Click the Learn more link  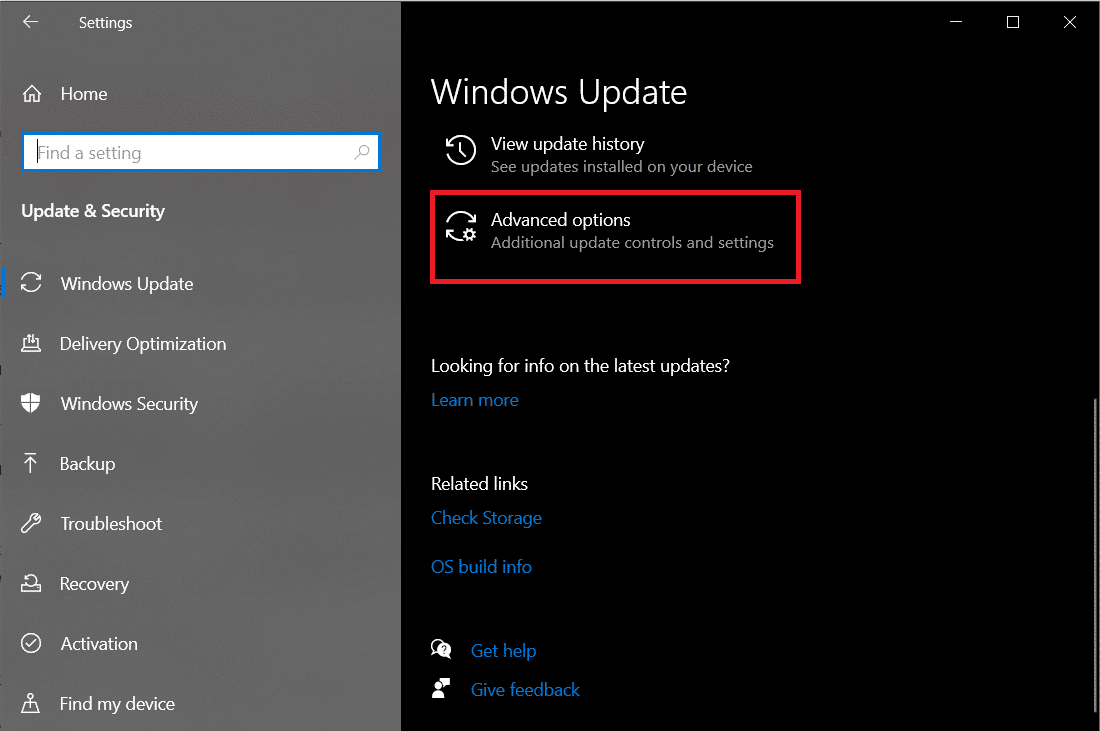pyautogui.click(x=474, y=399)
